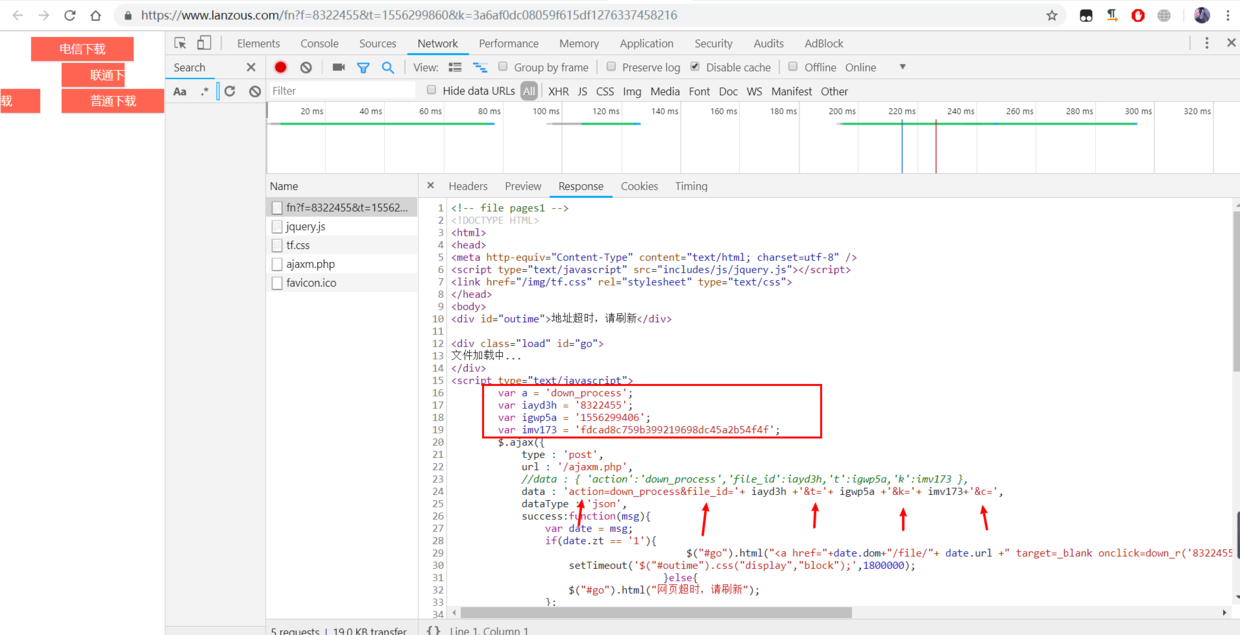Select the ajaxm.php request
Image resolution: width=1240 pixels, height=635 pixels.
[x=342, y=264]
